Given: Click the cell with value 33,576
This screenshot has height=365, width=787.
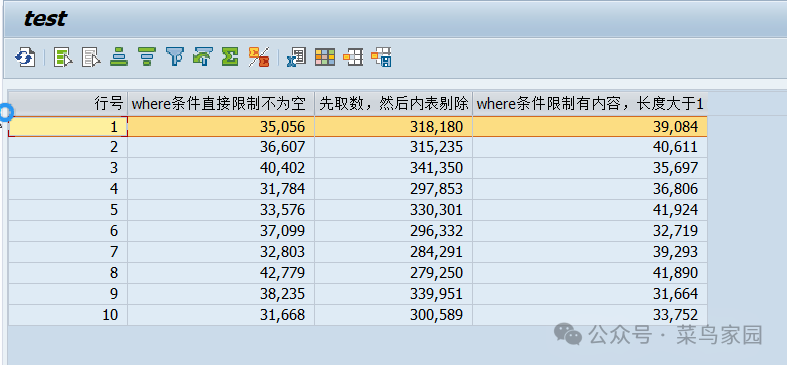Looking at the screenshot, I should point(221,210).
